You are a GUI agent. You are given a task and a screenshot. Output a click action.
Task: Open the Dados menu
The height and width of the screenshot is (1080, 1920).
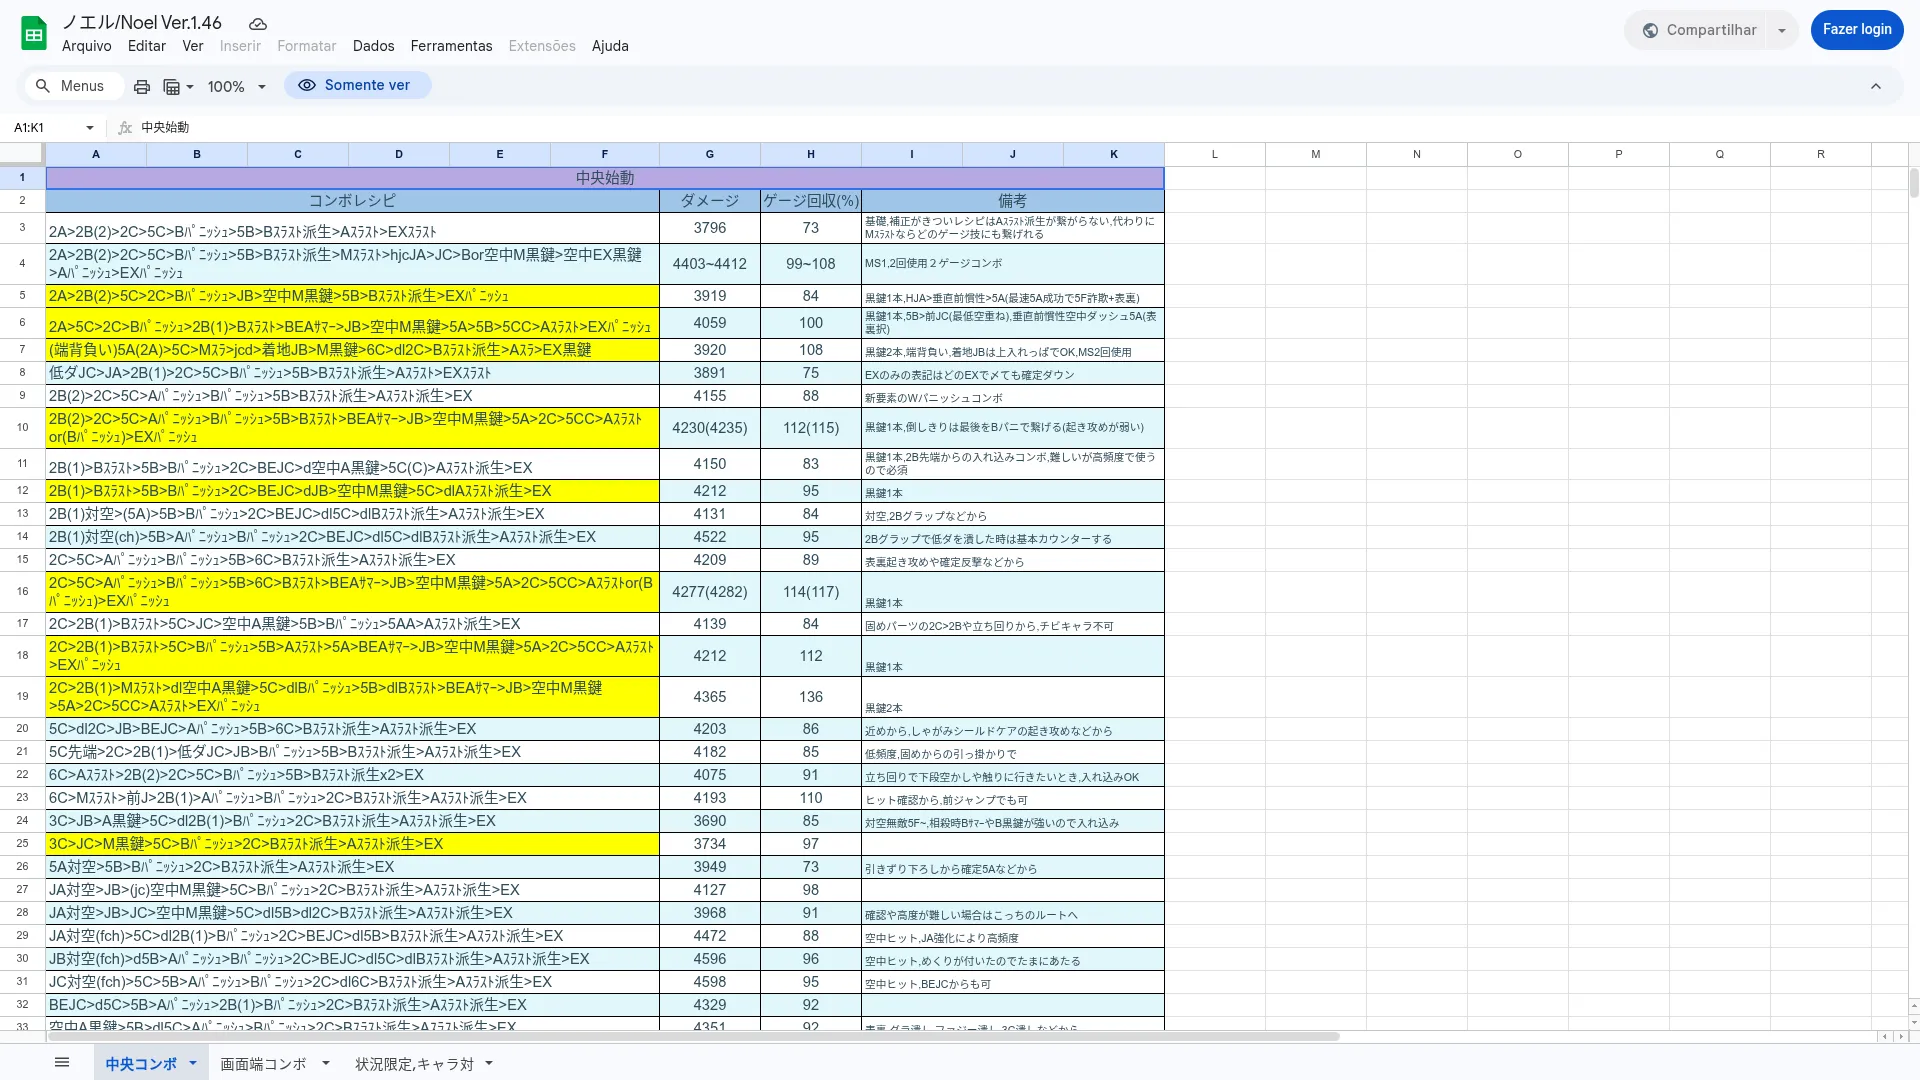click(x=373, y=46)
